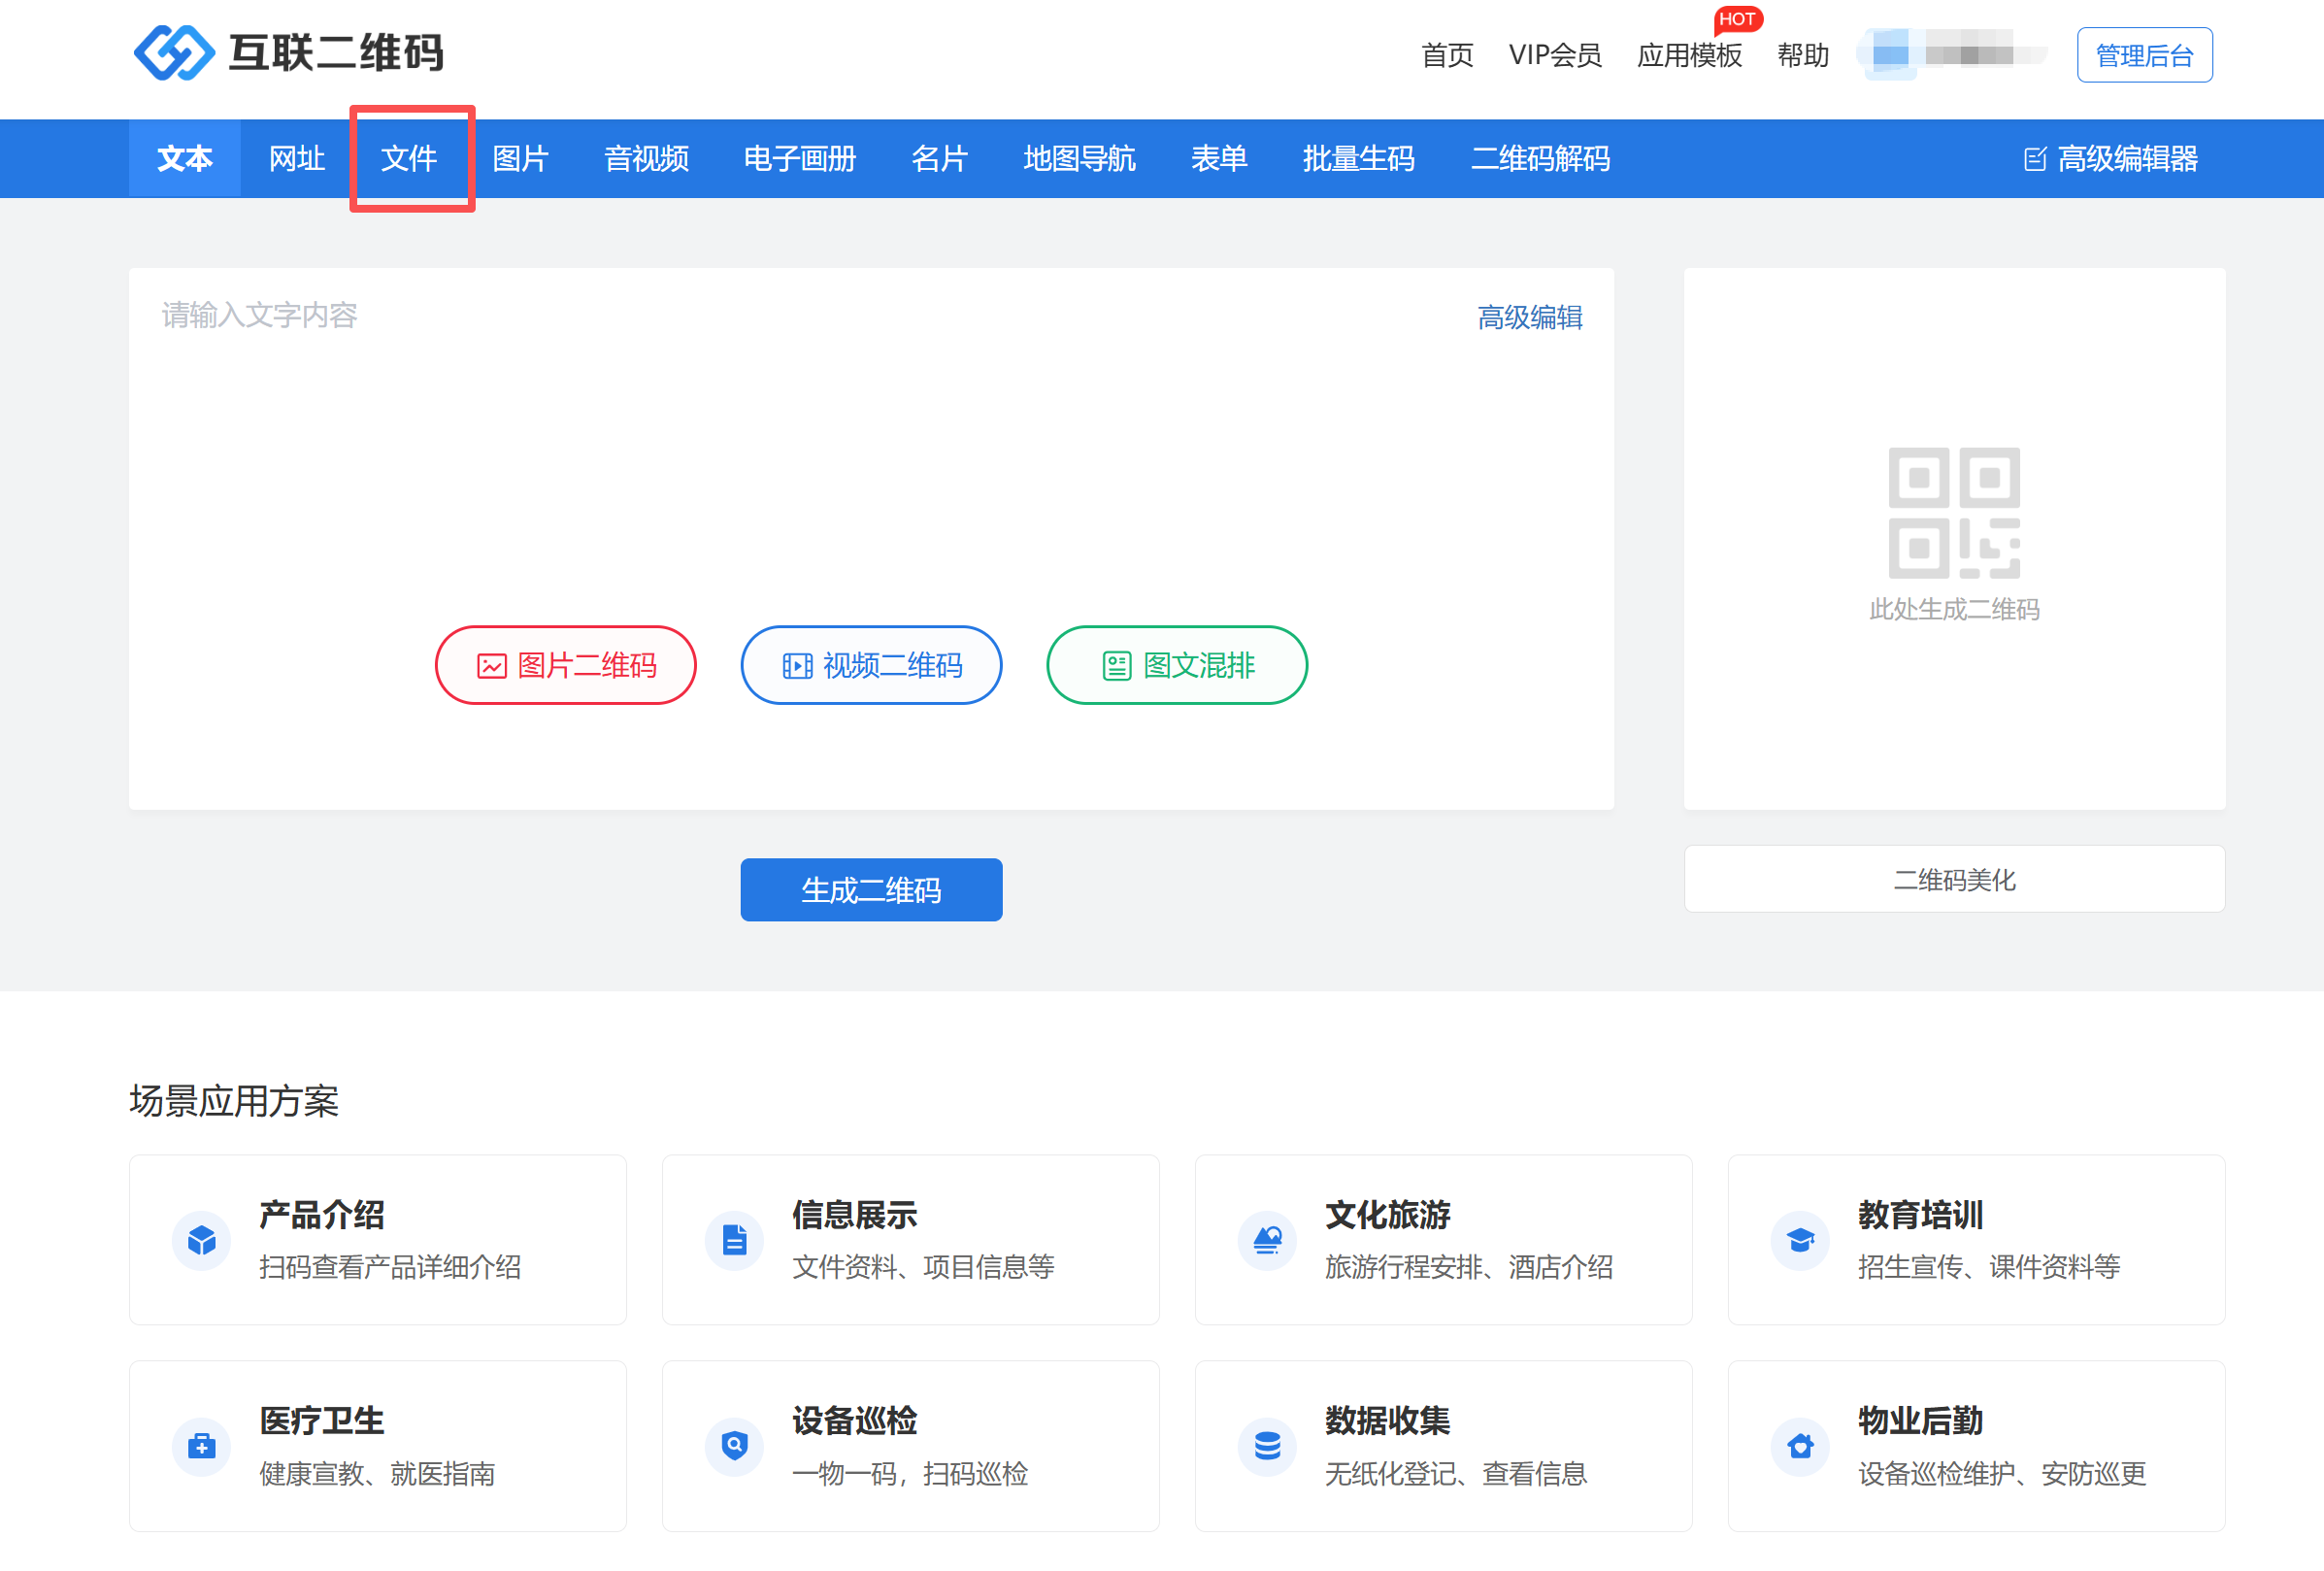Switch to the 音视频 tab
Viewport: 2324px width, 1571px height.
(646, 159)
